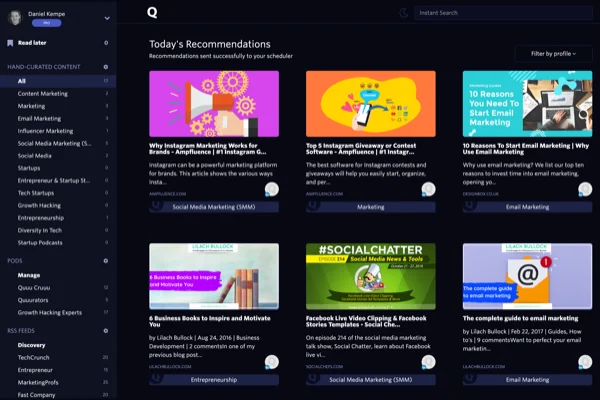
Task: Open the #SocialChatter thumbnail
Action: coord(370,276)
